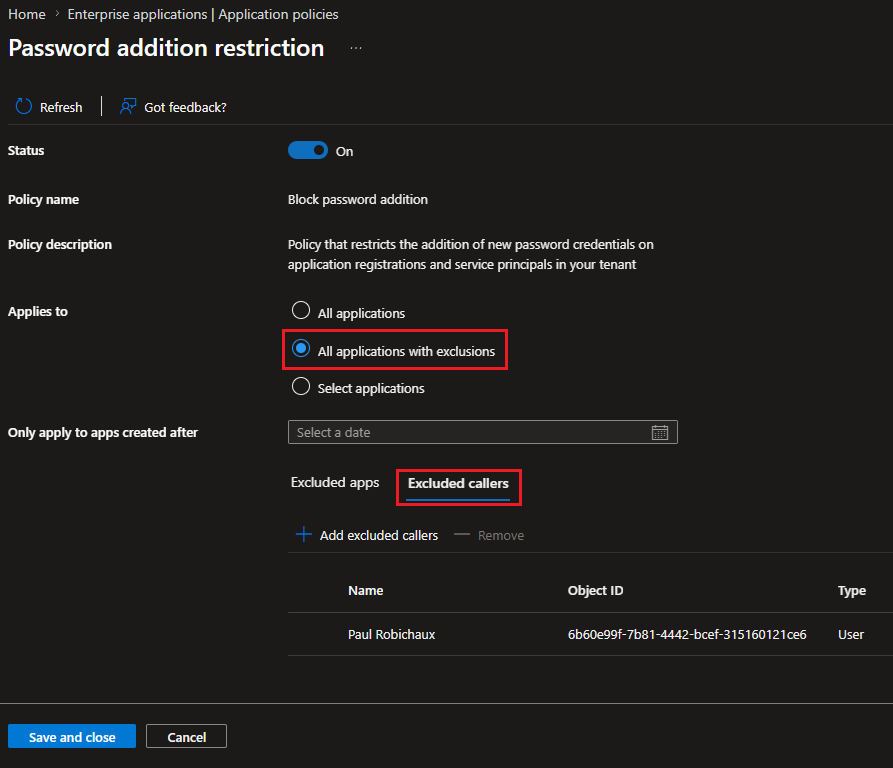Click the On status label
893x768 pixels.
[x=344, y=151]
